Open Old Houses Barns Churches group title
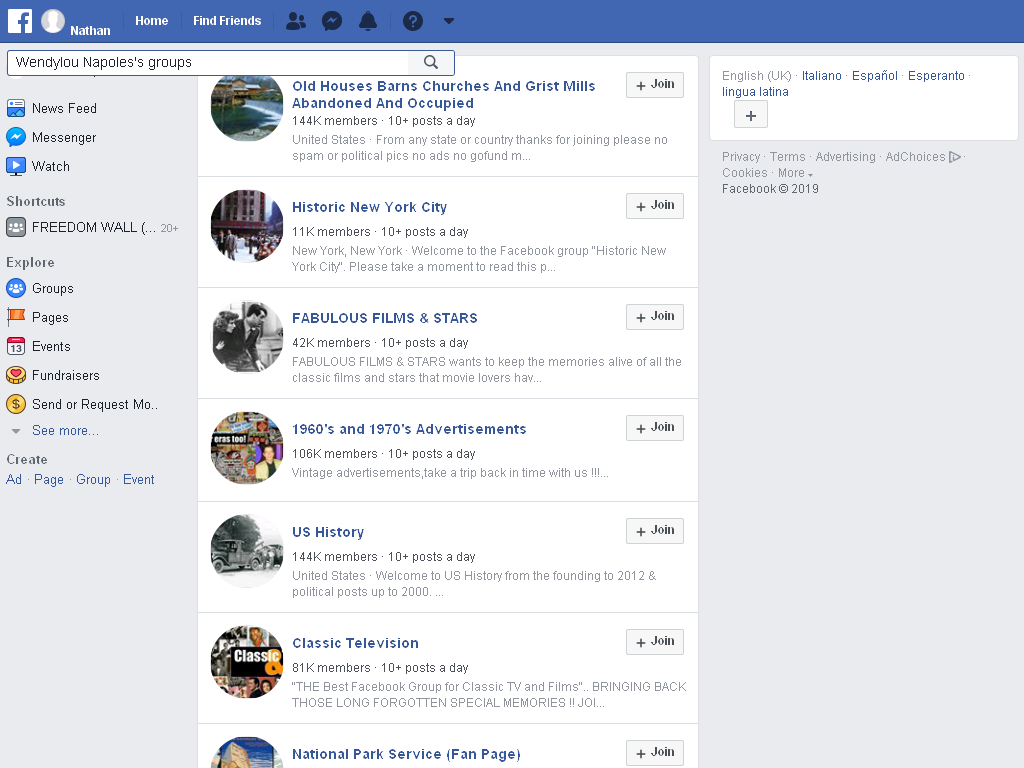The height and width of the screenshot is (768, 1024). pyautogui.click(x=443, y=95)
